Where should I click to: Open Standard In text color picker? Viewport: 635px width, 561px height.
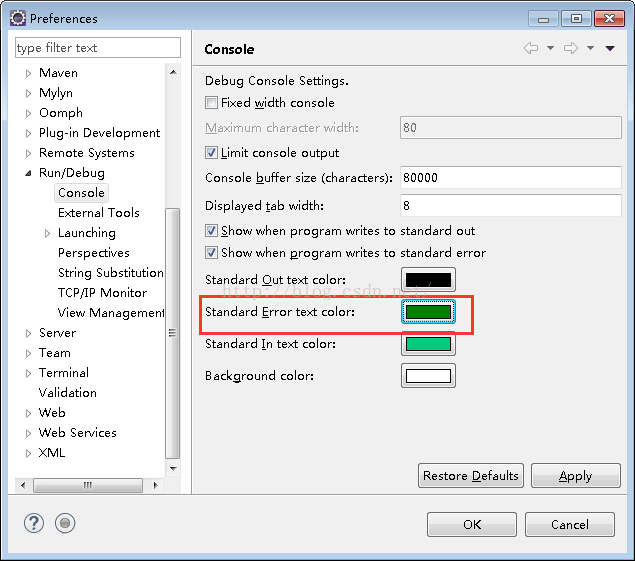click(x=428, y=343)
